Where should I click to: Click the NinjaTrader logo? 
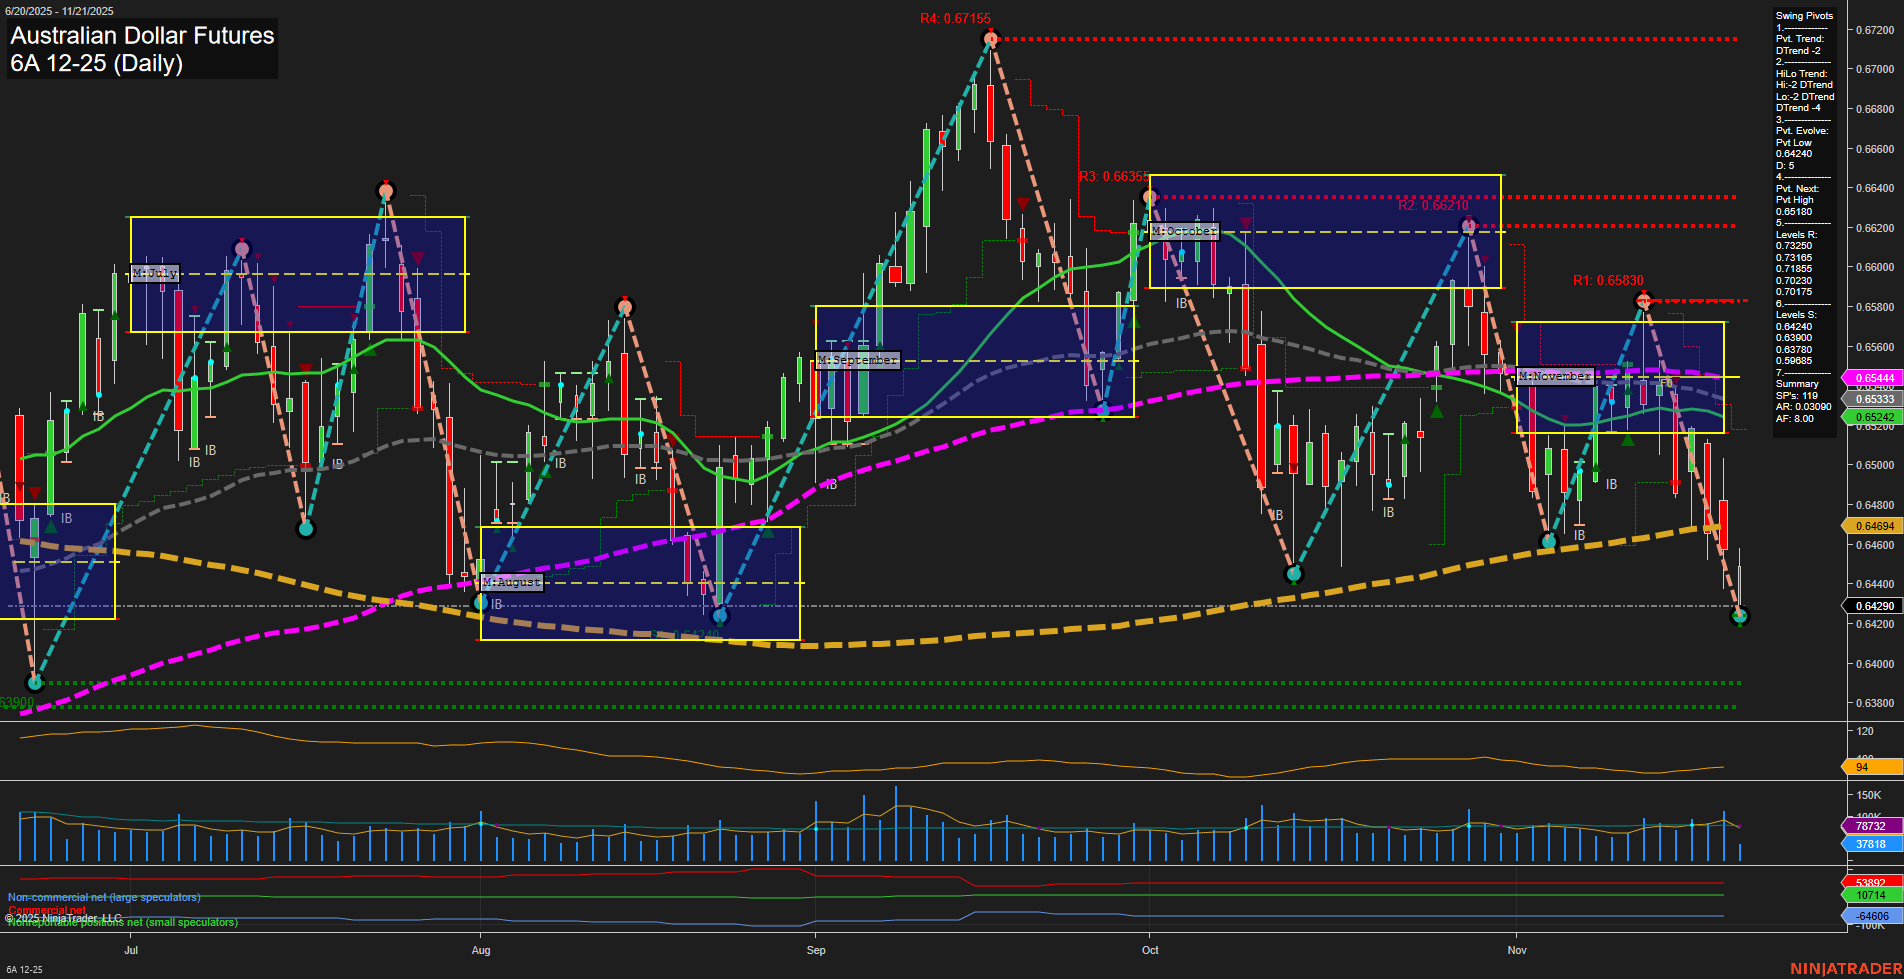pos(1843,969)
